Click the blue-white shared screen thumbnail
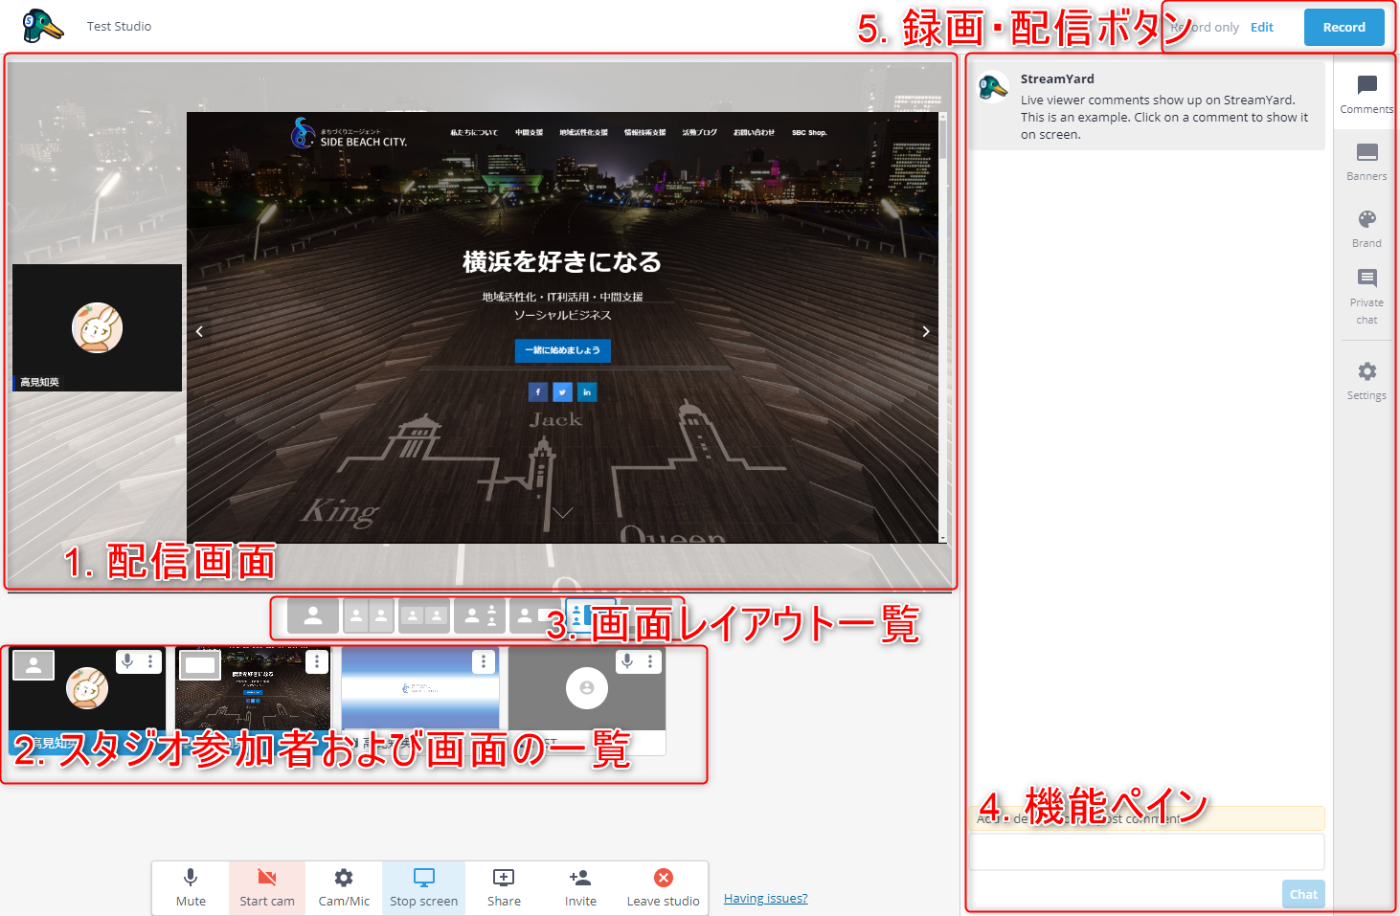The width and height of the screenshot is (1400, 916). 420,701
